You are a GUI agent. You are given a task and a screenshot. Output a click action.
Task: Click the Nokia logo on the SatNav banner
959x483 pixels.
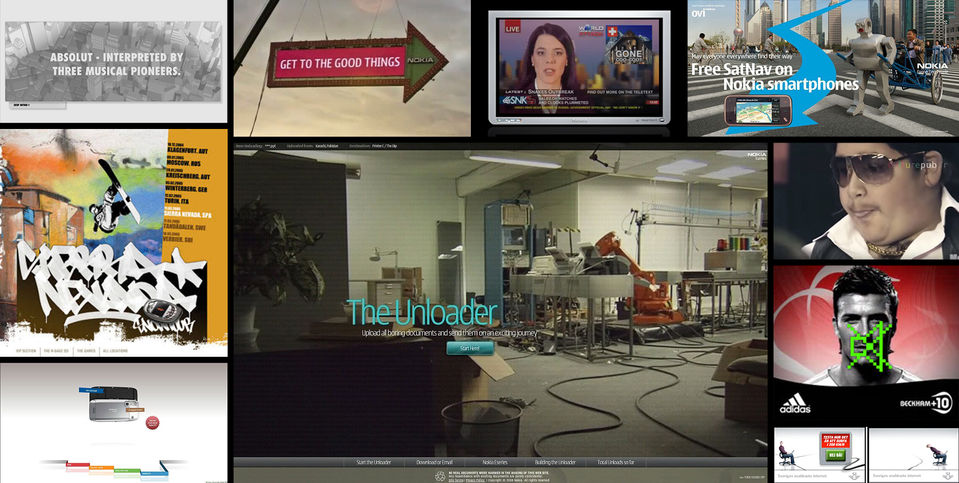coord(932,66)
